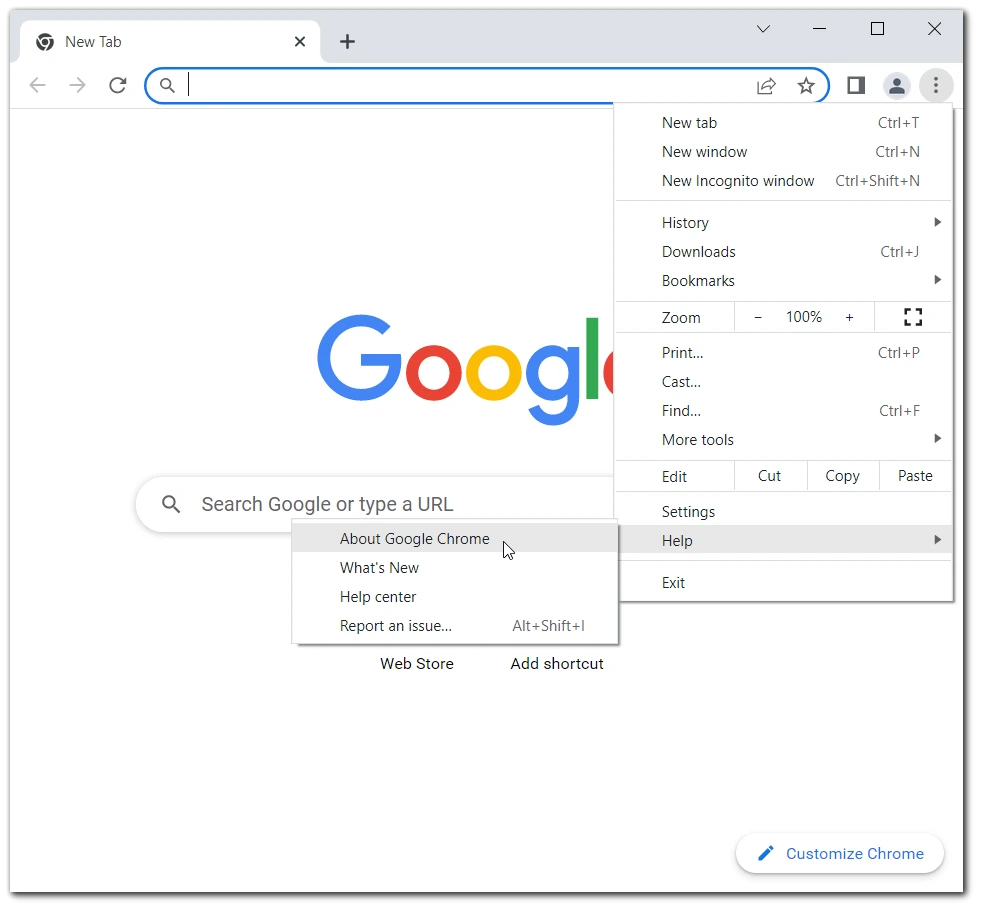
Task: Click Paste in the Edit row
Action: 915,476
